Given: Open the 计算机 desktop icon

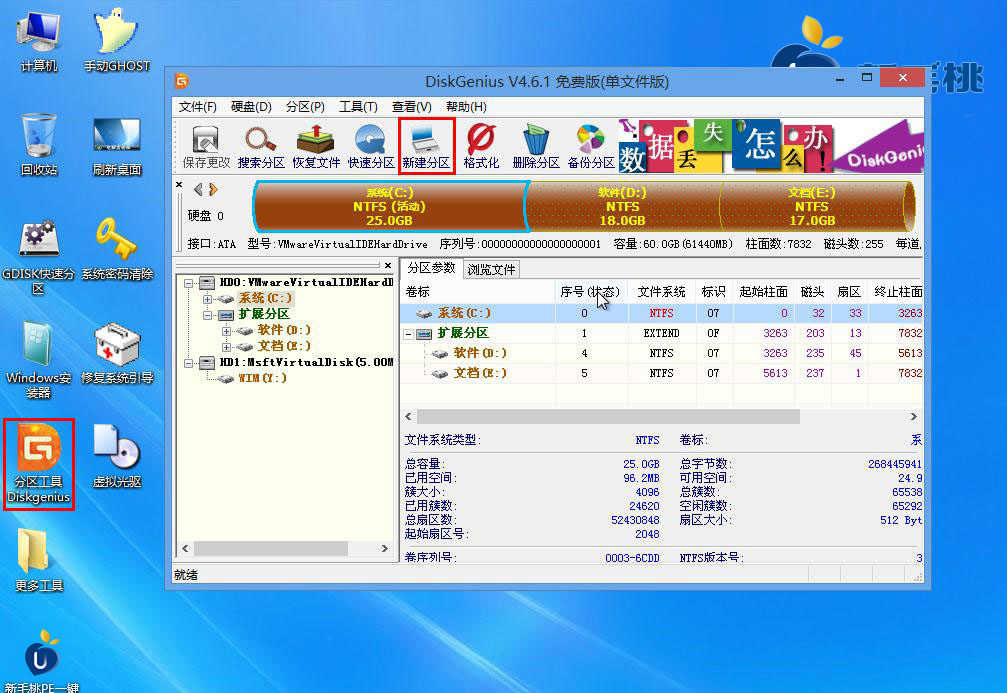Looking at the screenshot, I should tap(39, 40).
